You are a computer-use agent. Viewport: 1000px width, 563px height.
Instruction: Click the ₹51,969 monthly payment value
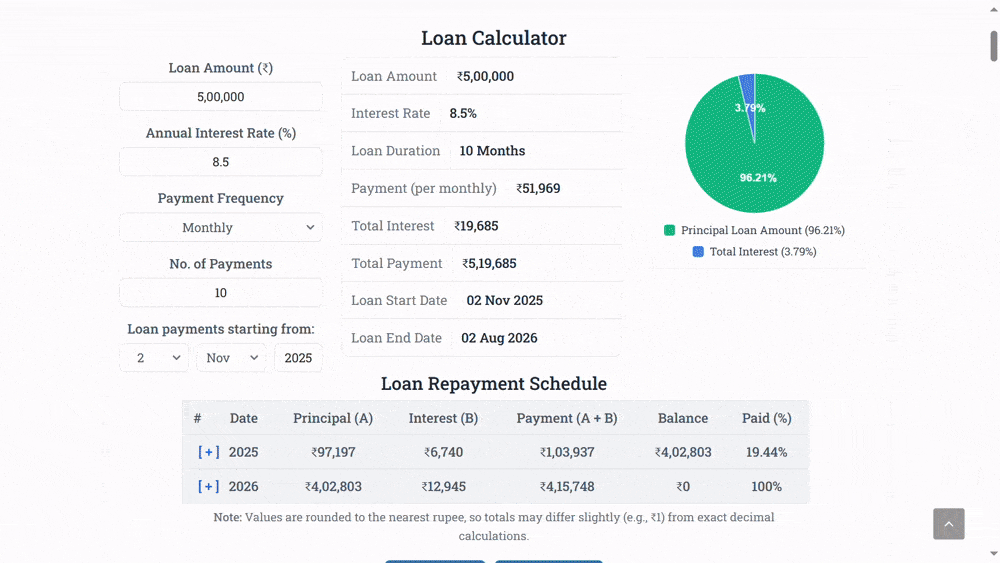[x=538, y=189]
